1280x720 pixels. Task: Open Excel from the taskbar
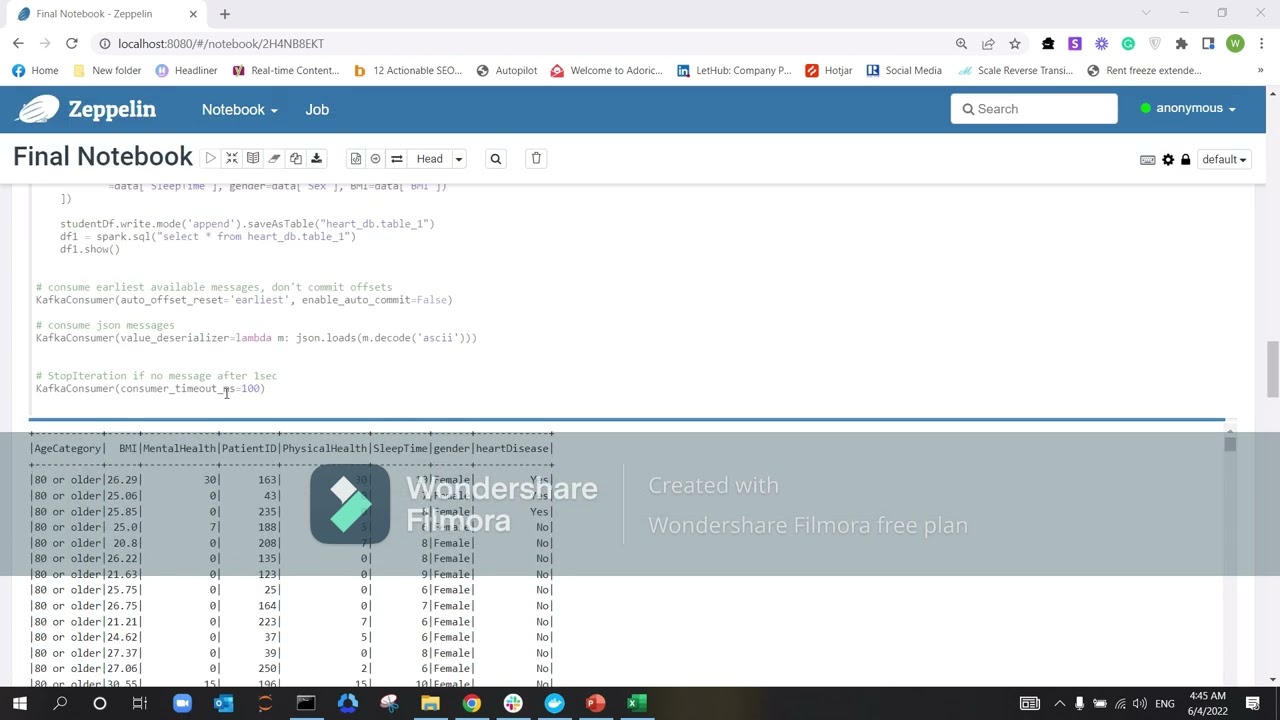[636, 703]
